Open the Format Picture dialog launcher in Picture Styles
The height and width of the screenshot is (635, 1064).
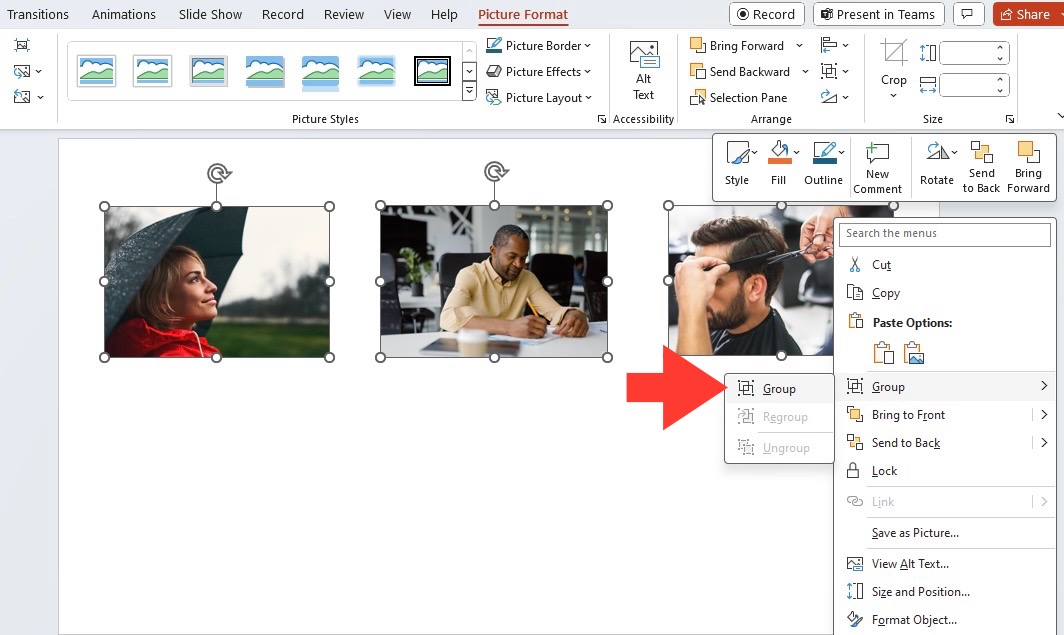(601, 119)
